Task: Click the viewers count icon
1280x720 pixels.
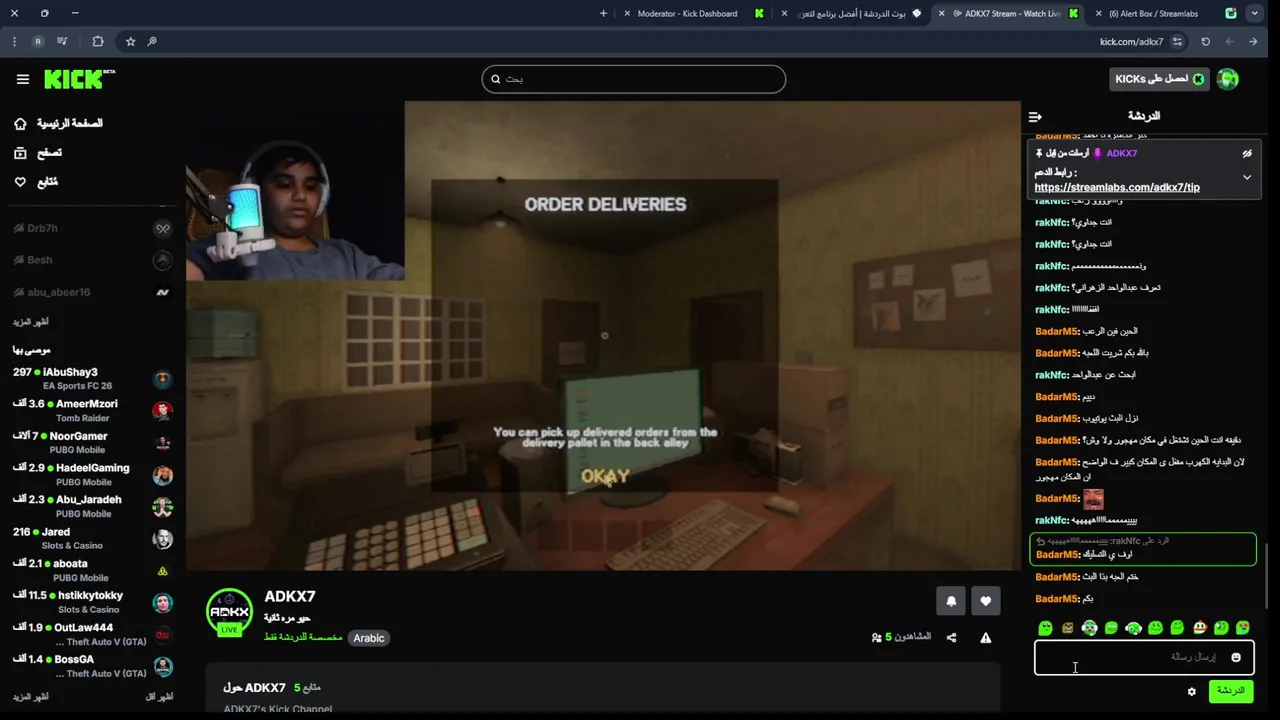Action: [x=877, y=638]
